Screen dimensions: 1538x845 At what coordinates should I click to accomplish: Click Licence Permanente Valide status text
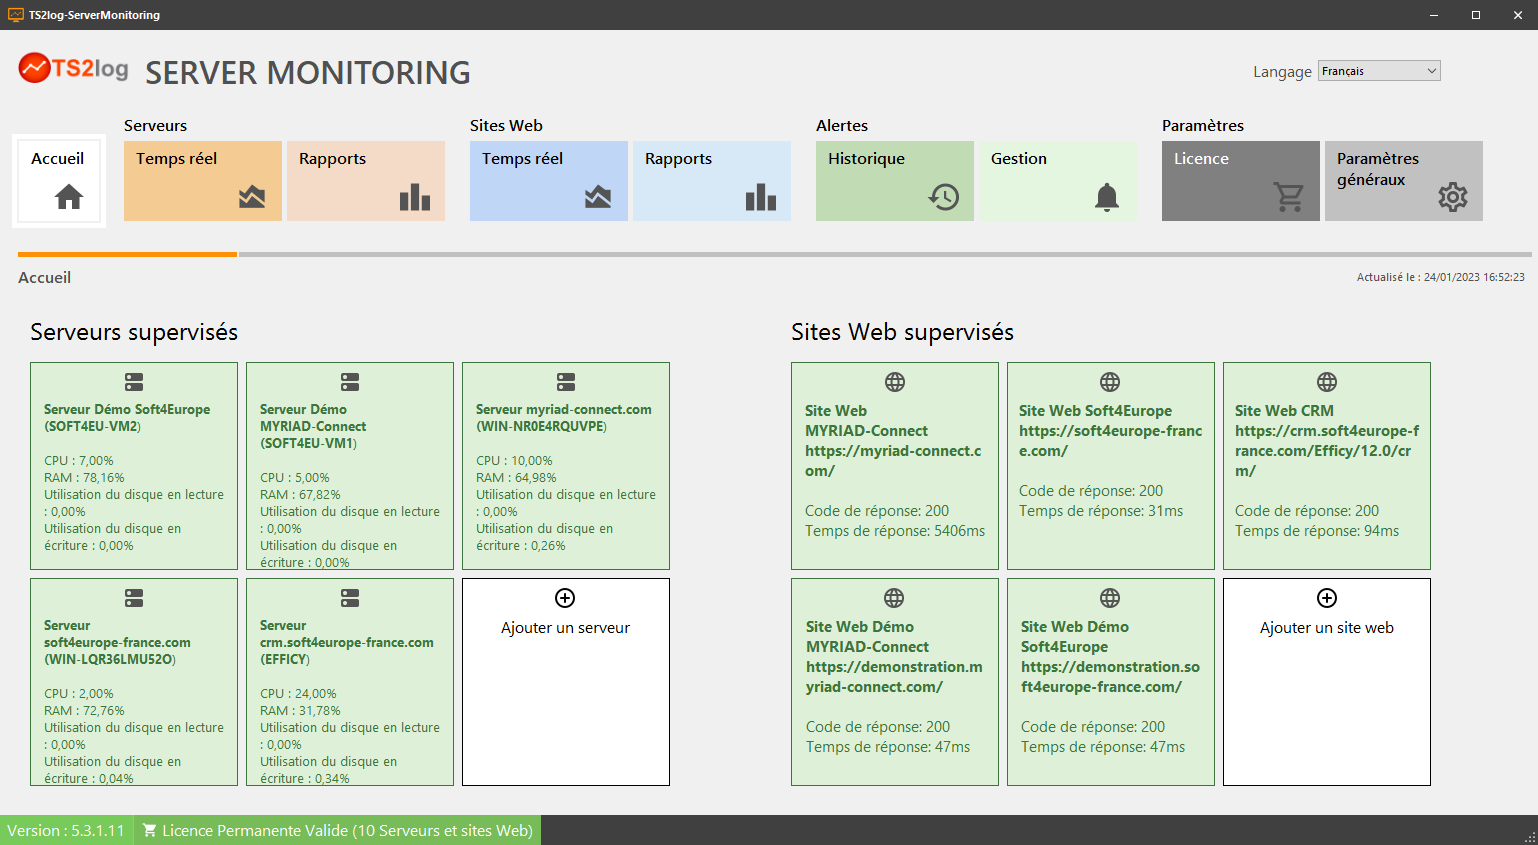(347, 830)
